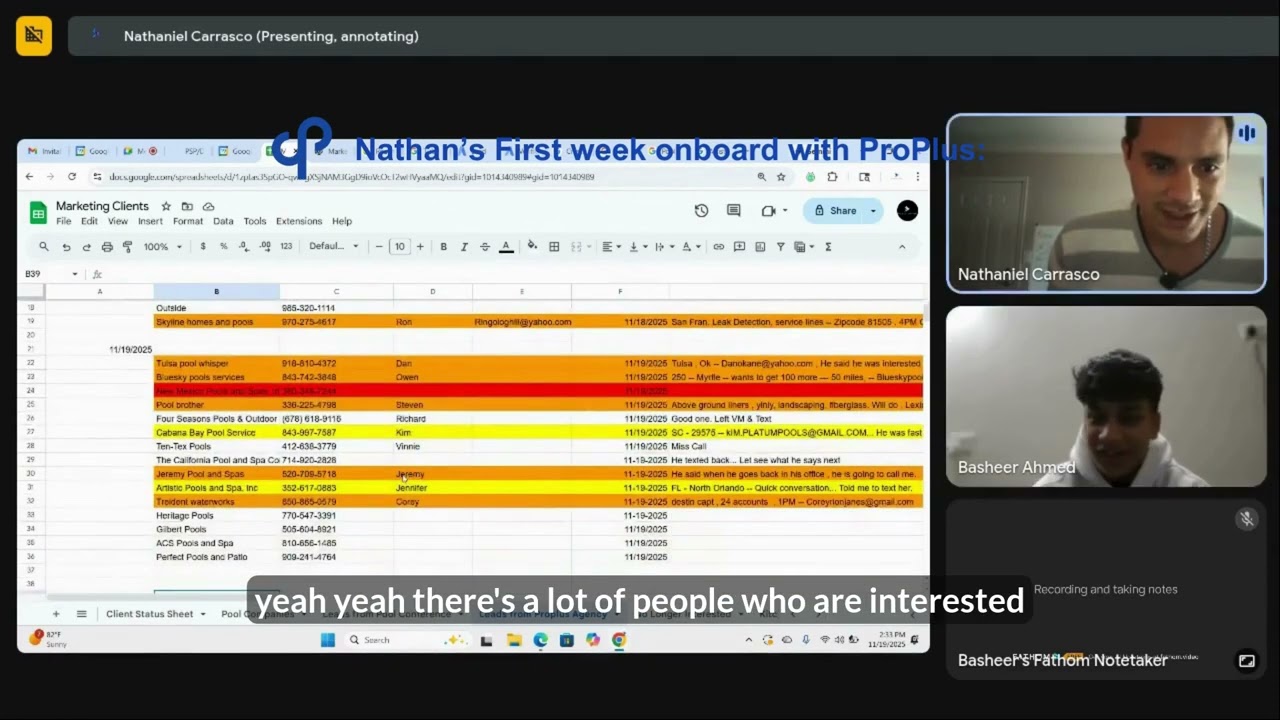Image resolution: width=1280 pixels, height=720 pixels.
Task: Insert a link using toolbar icon
Action: [718, 247]
